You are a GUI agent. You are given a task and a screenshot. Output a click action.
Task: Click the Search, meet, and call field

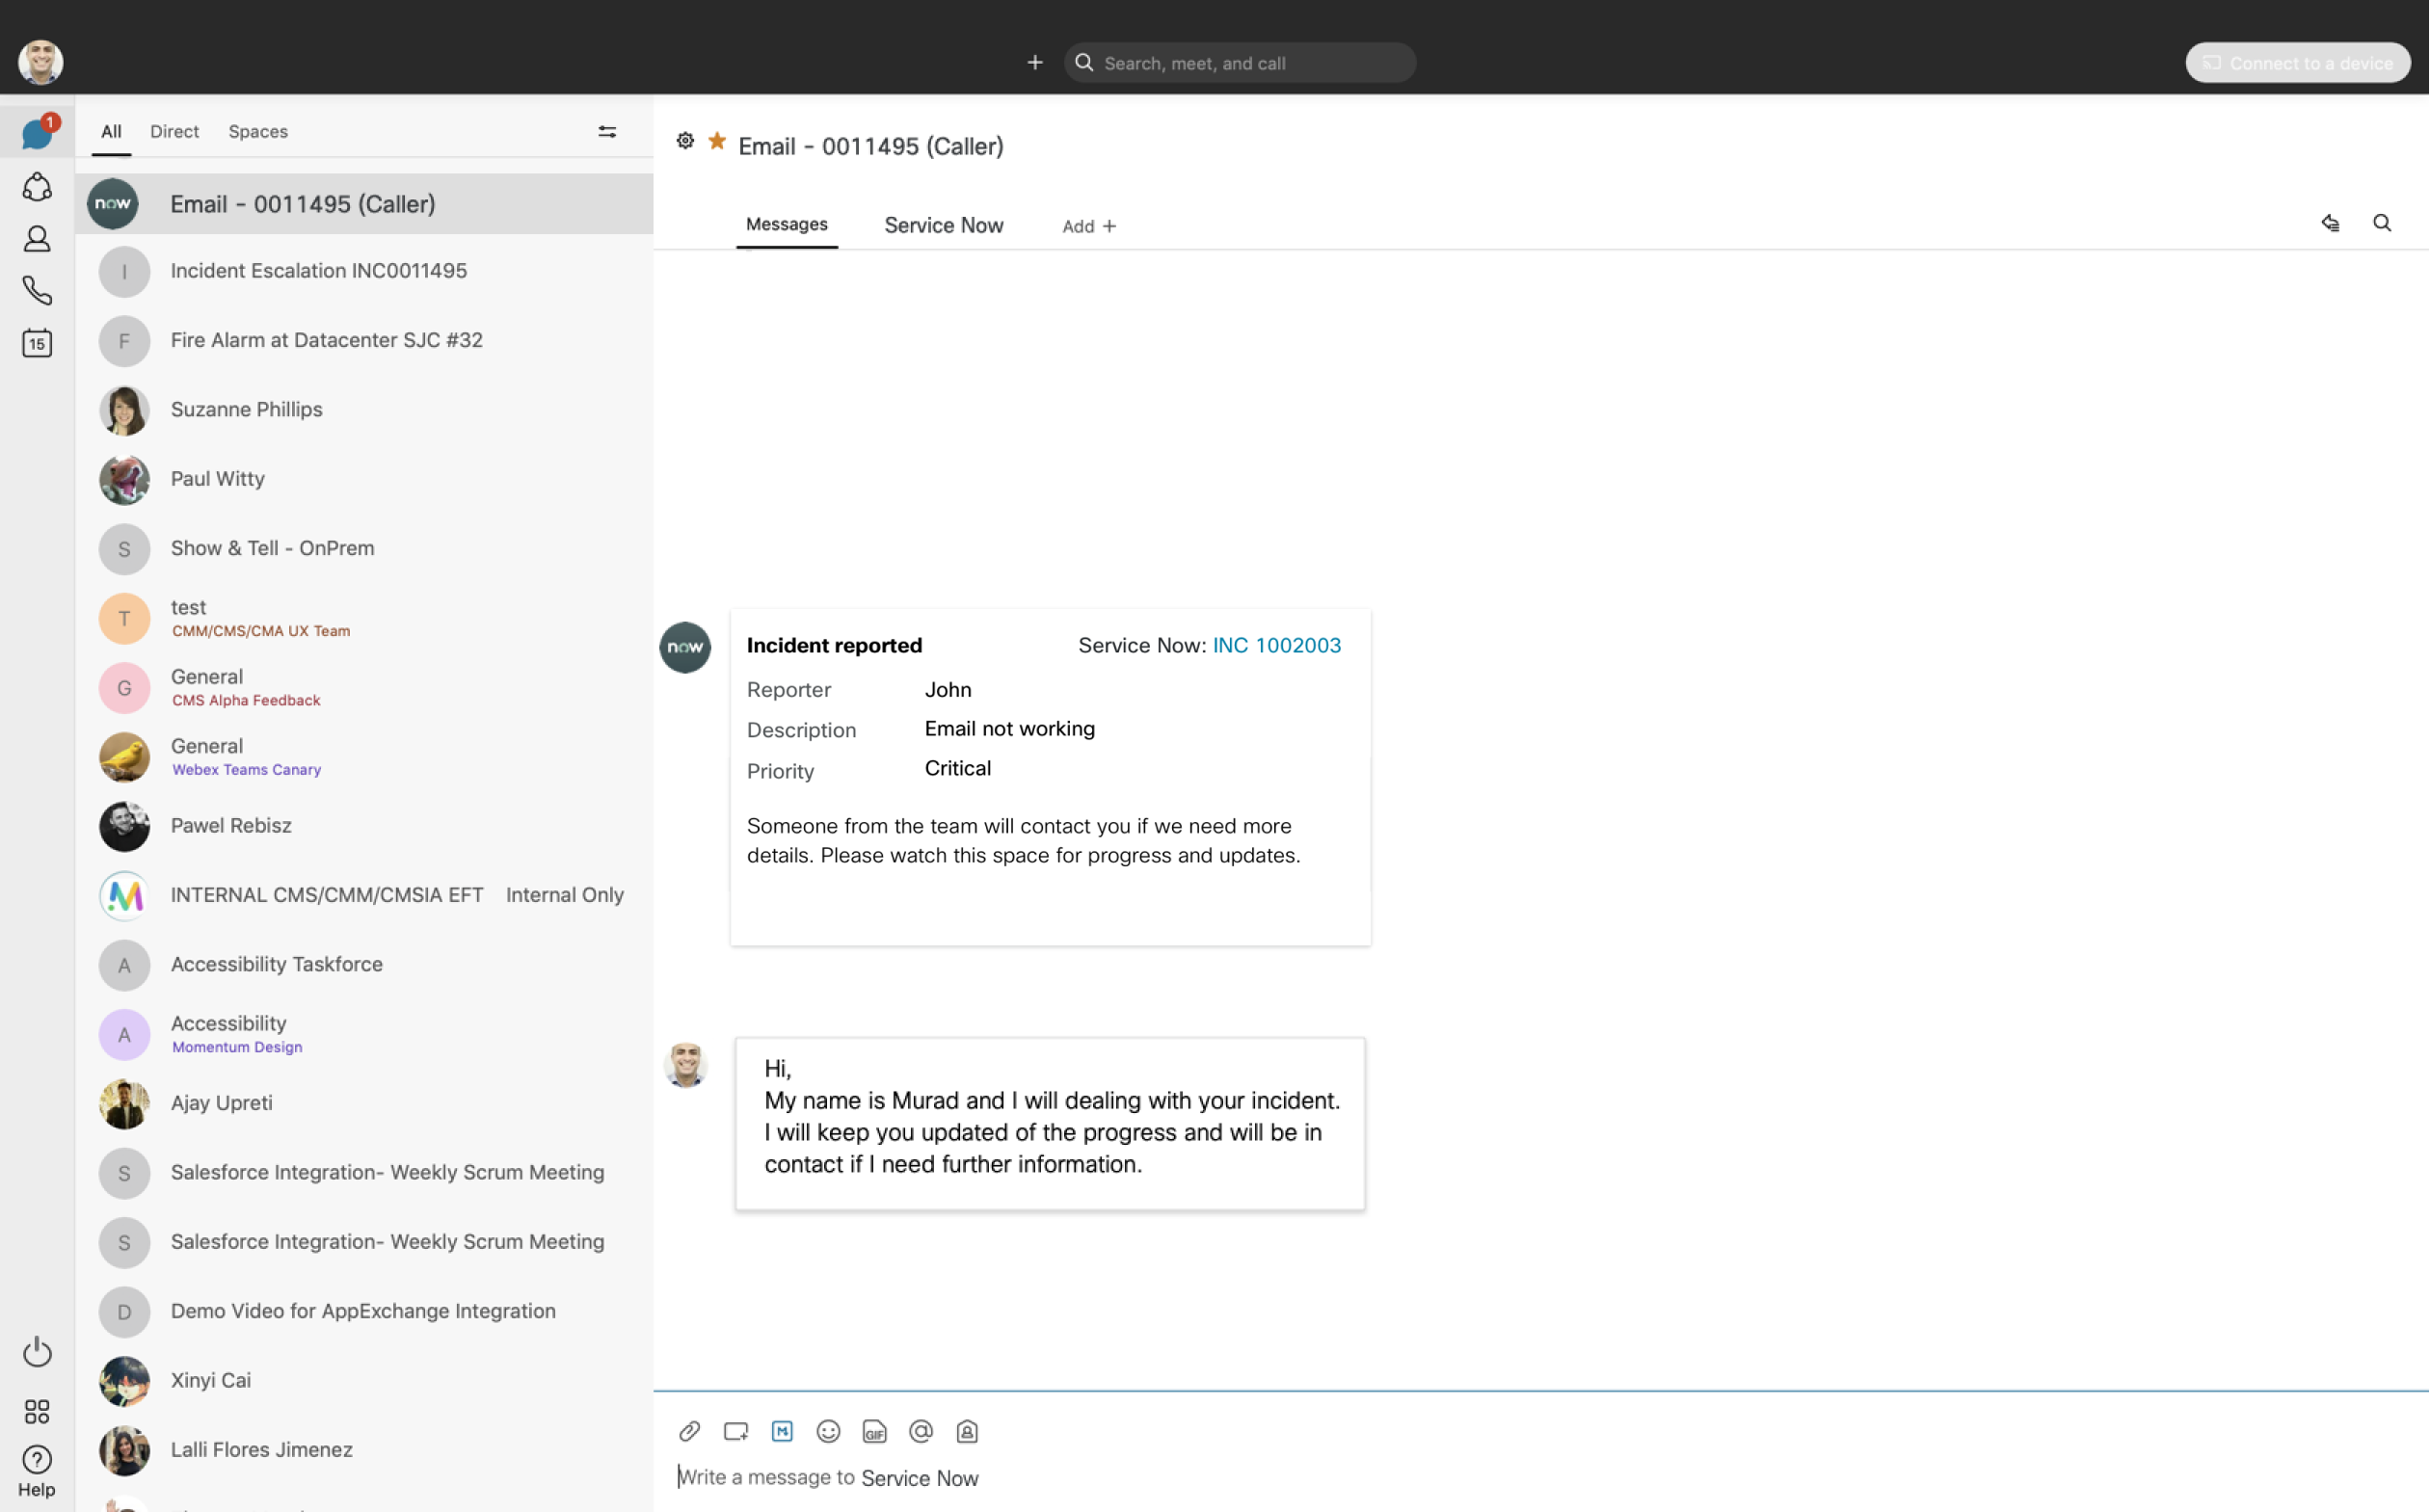click(x=1240, y=63)
